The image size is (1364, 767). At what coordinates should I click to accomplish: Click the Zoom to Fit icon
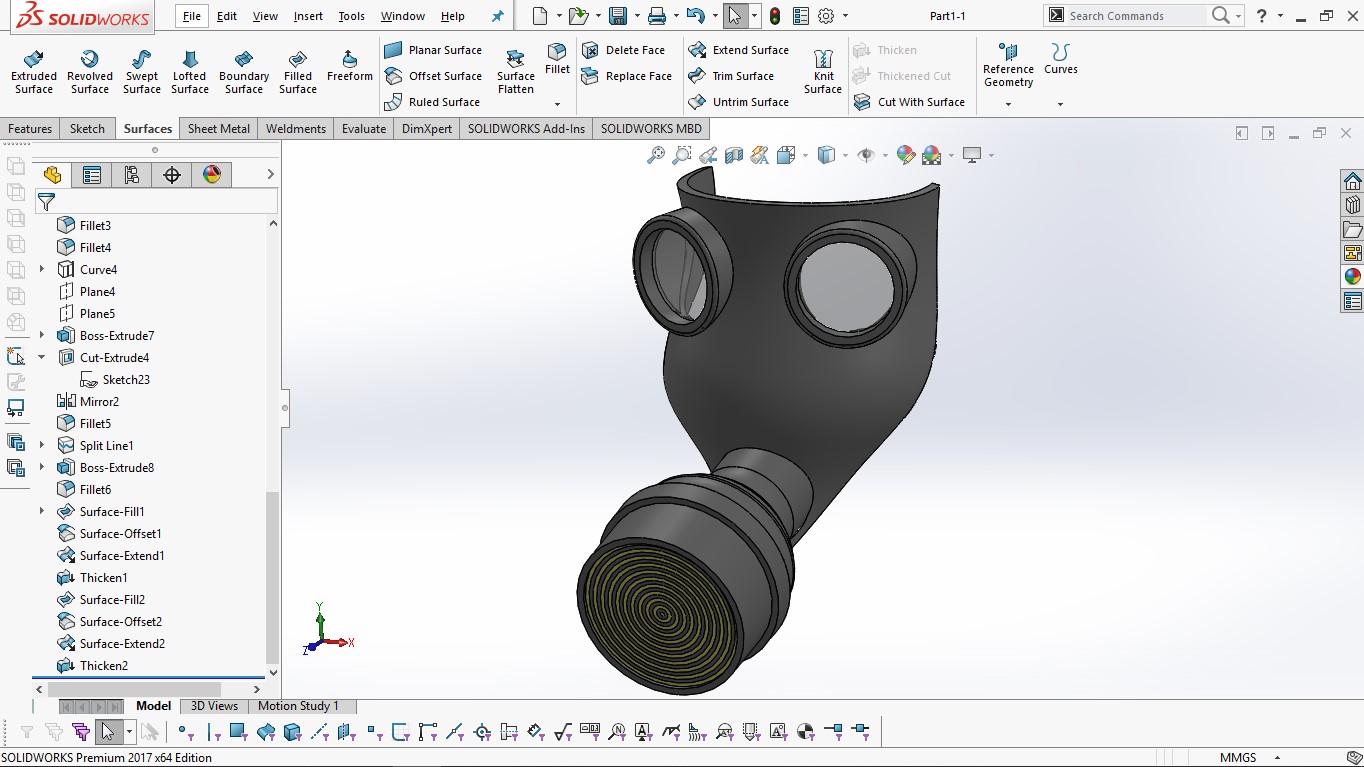[x=656, y=155]
